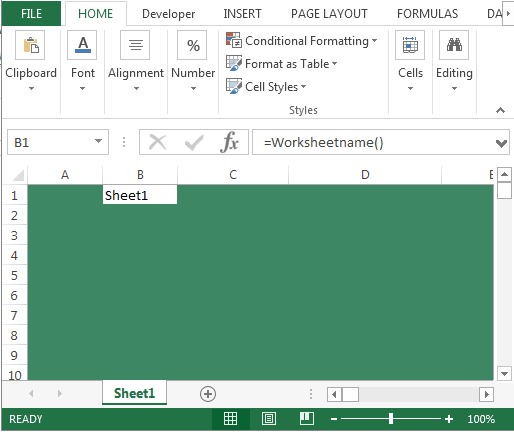Switch to Normal view in status bar
Viewport: 514px width, 432px height.
coord(231,419)
